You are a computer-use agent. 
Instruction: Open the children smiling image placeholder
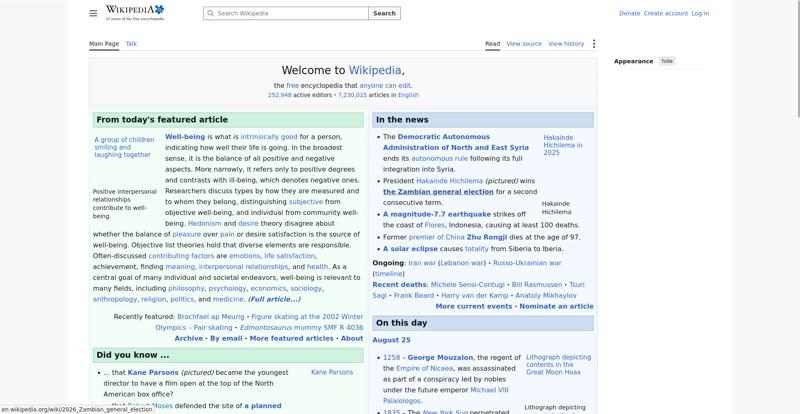124,147
